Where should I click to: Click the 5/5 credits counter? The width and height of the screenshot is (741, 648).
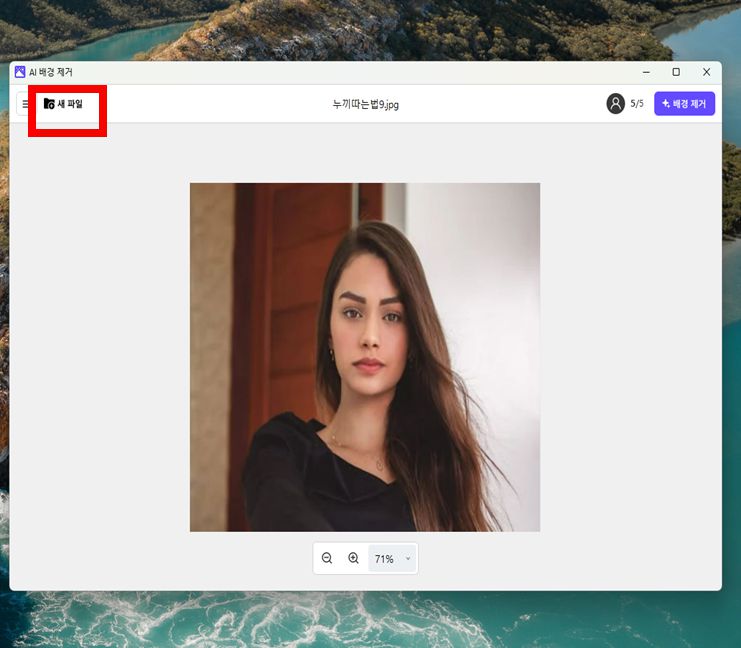[637, 104]
